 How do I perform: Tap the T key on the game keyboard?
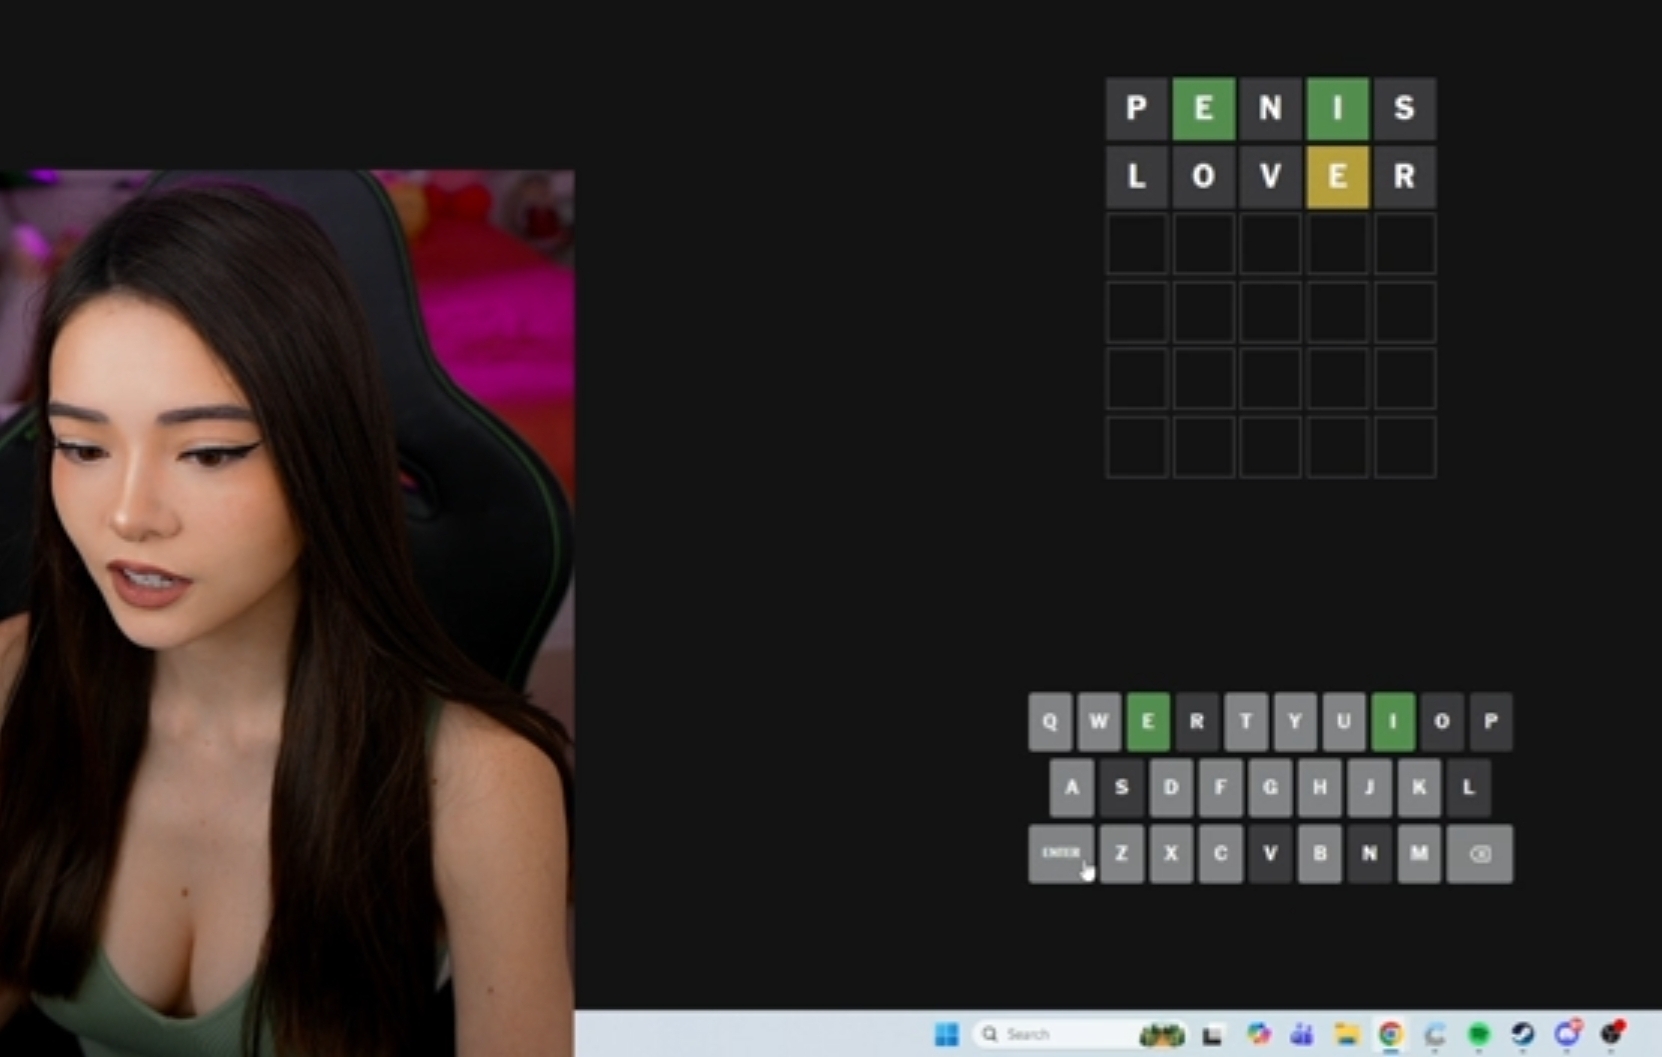click(x=1246, y=722)
